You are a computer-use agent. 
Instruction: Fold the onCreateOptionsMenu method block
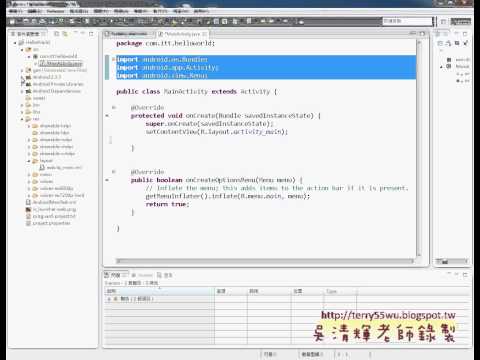[x=113, y=172]
